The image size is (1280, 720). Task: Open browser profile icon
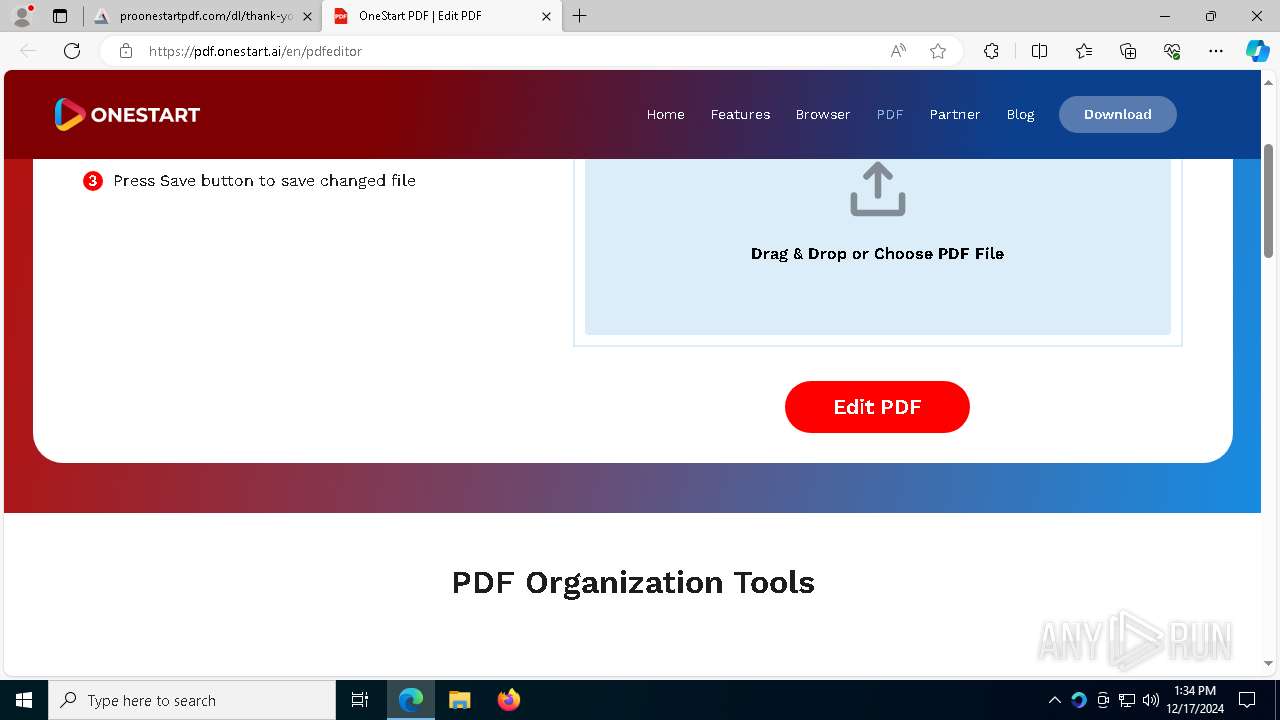[21, 16]
